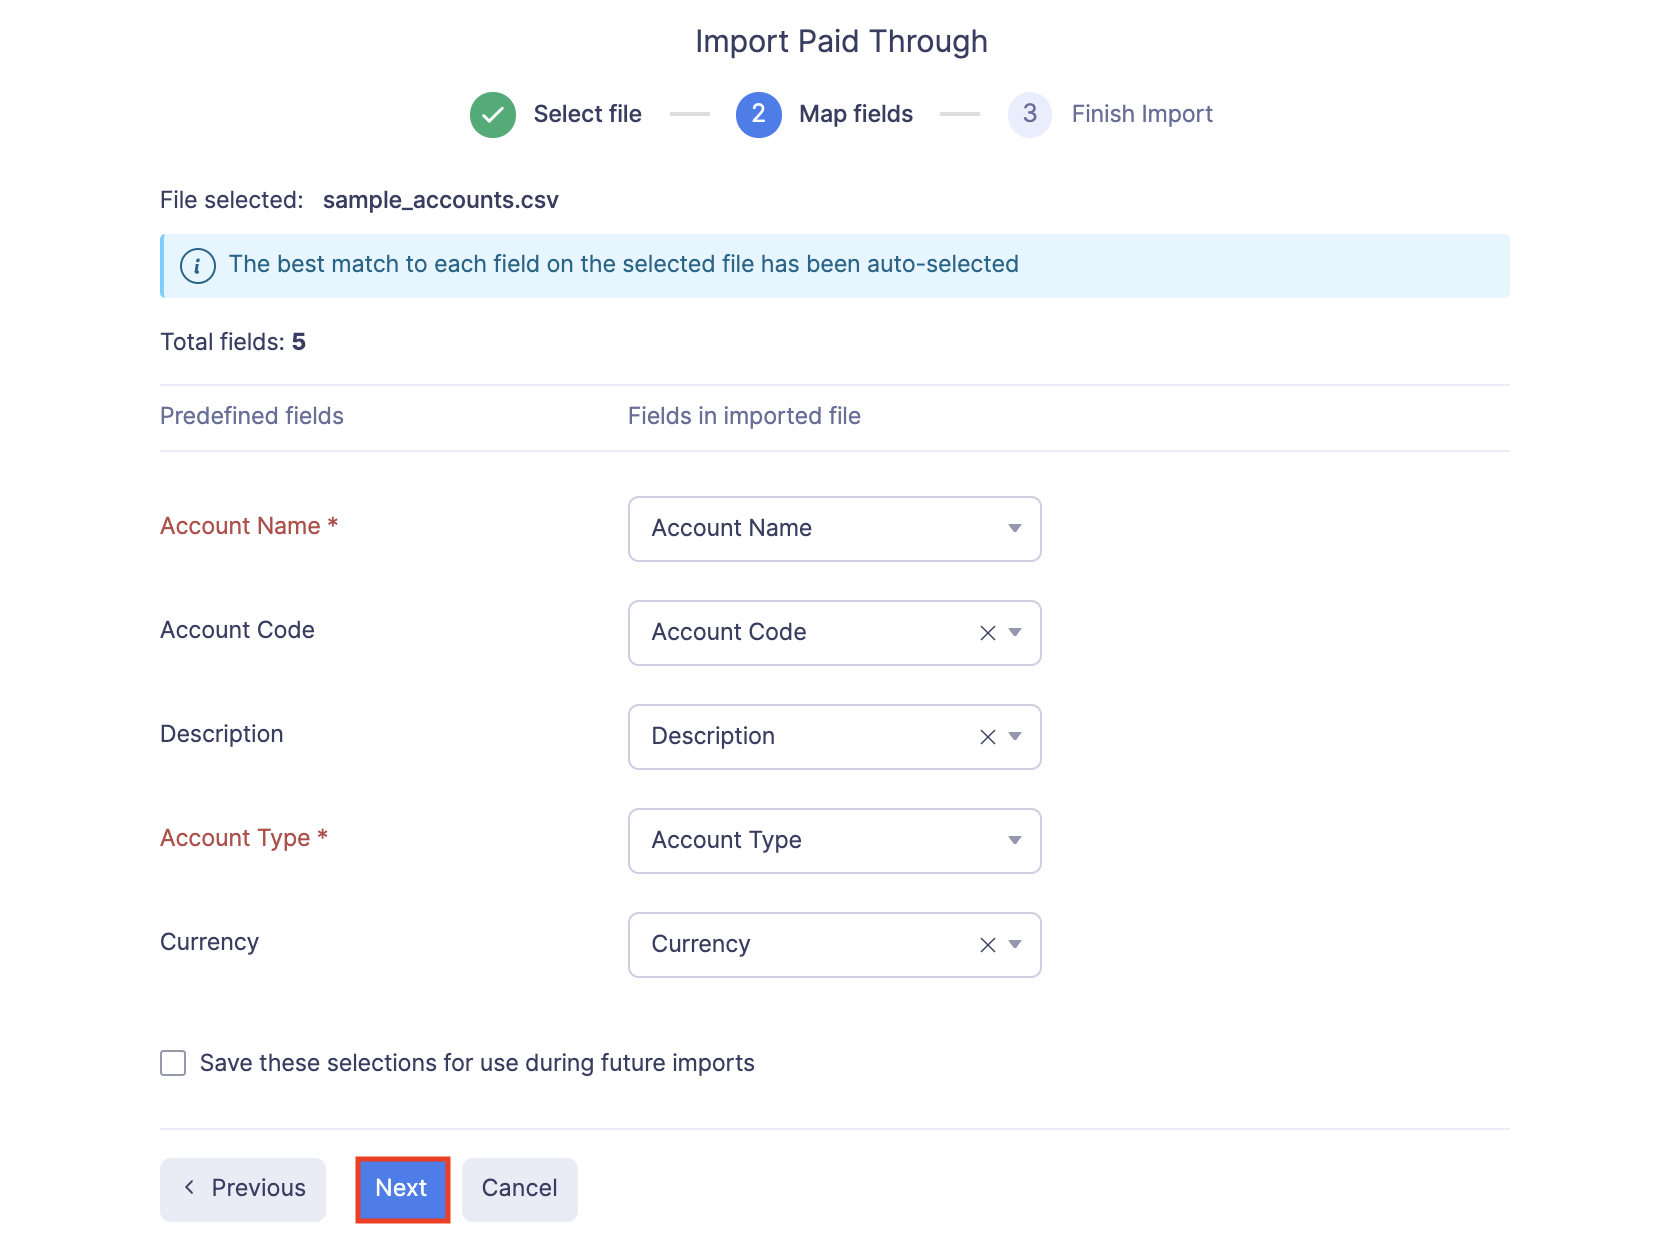Go to the Select file step
1658x1244 pixels.
click(587, 114)
